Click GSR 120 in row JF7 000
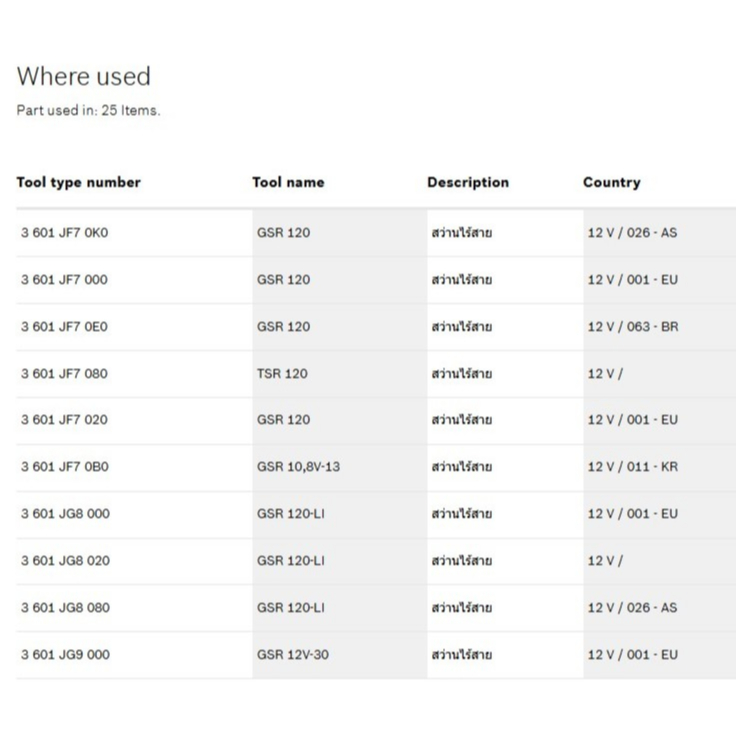 pos(283,280)
